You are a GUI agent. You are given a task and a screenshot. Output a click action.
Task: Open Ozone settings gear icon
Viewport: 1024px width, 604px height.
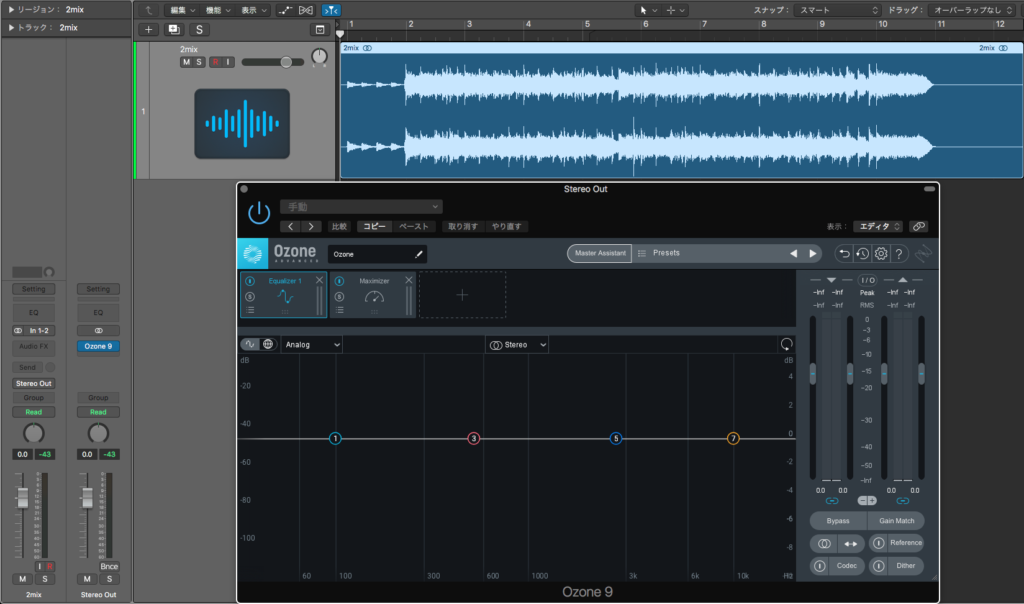881,253
